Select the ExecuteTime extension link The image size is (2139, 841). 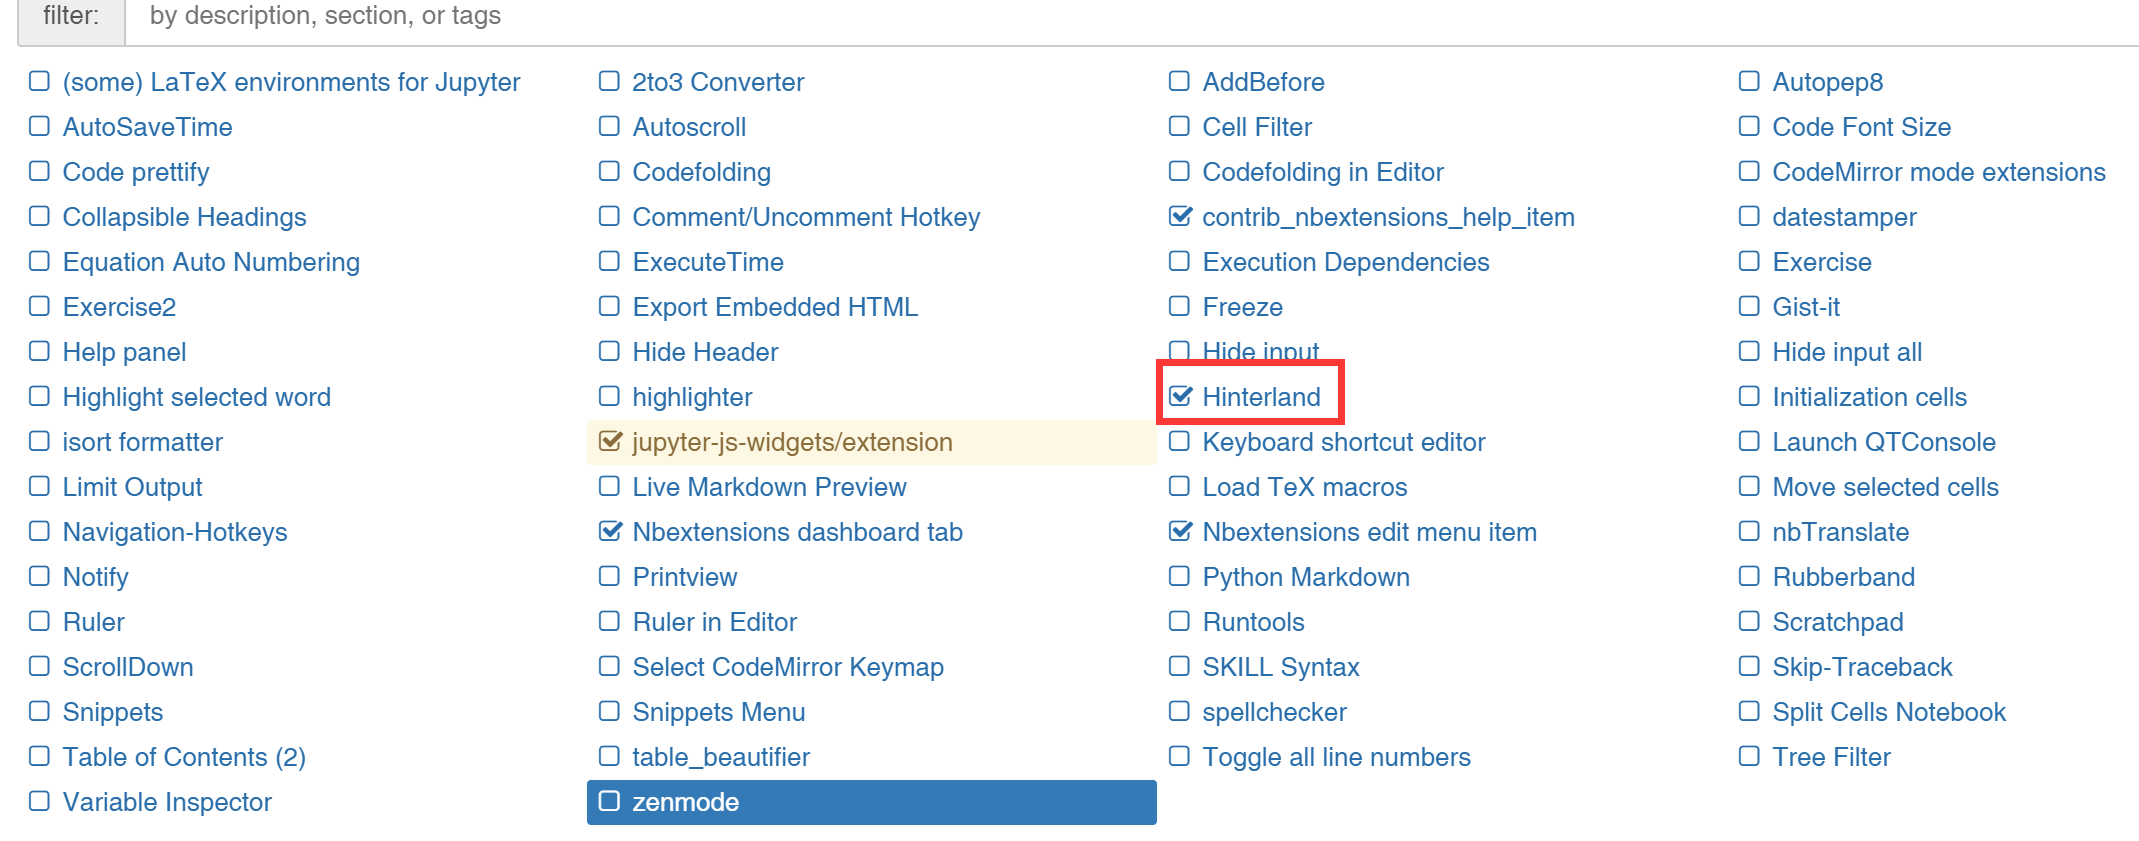click(708, 262)
